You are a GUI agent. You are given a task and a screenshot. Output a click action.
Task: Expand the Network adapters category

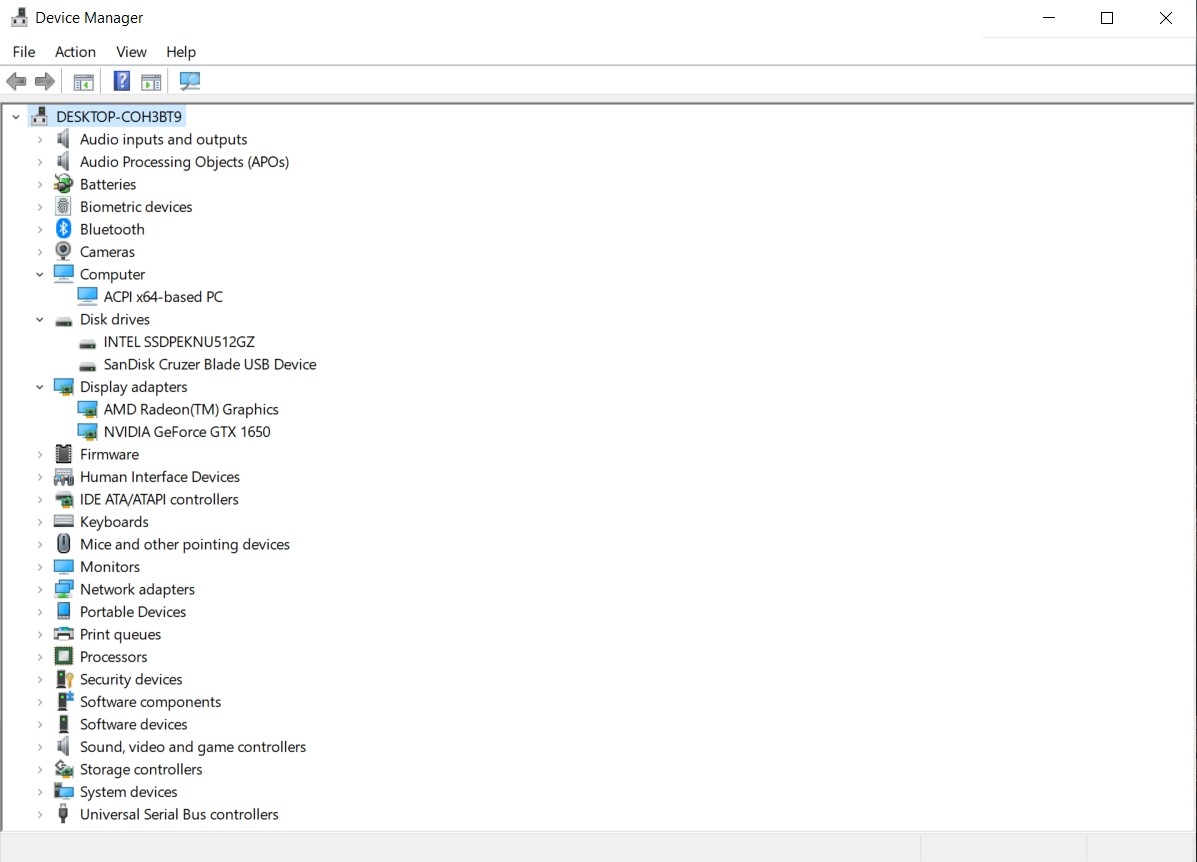(40, 590)
